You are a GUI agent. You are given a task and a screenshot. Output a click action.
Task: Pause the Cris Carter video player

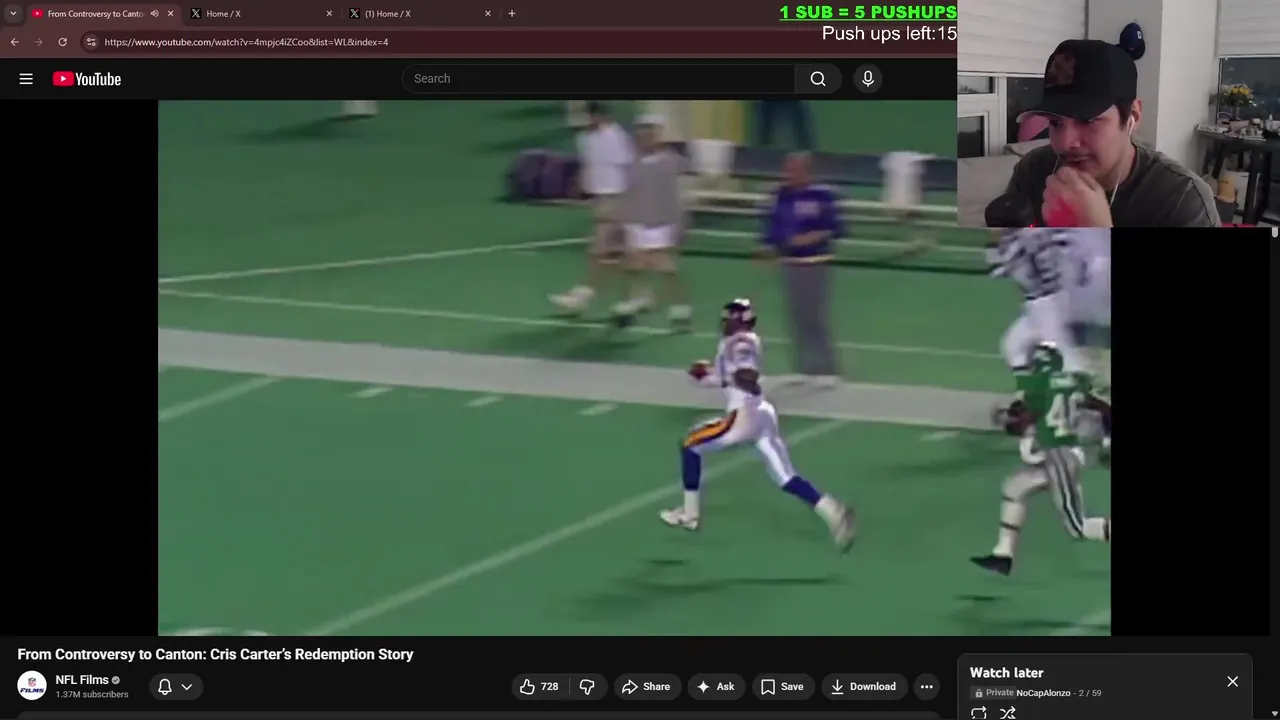click(x=634, y=367)
